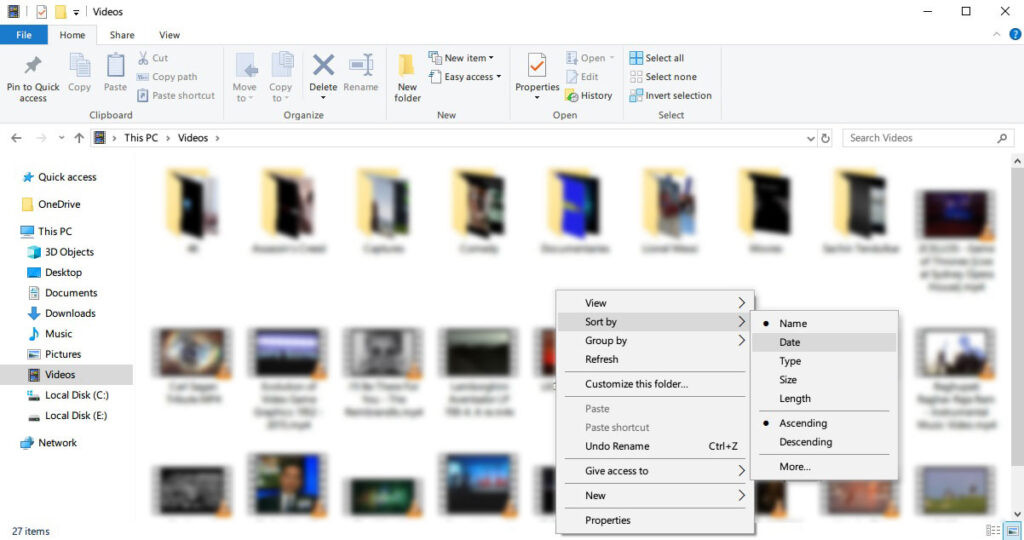Click the Paste clipboard icon

116,65
